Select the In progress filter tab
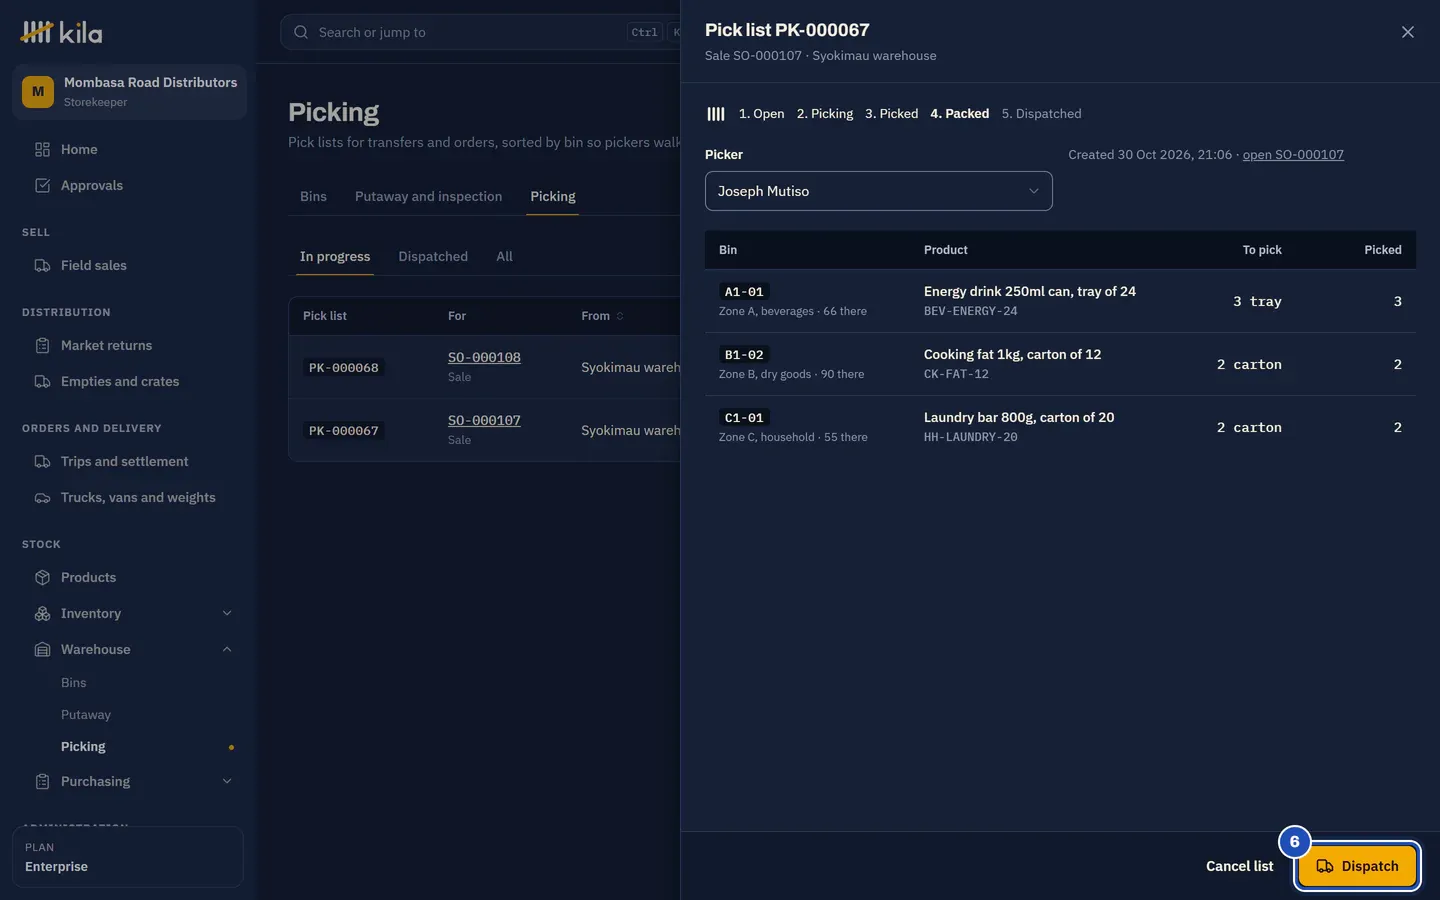This screenshot has height=900, width=1440. click(x=335, y=257)
